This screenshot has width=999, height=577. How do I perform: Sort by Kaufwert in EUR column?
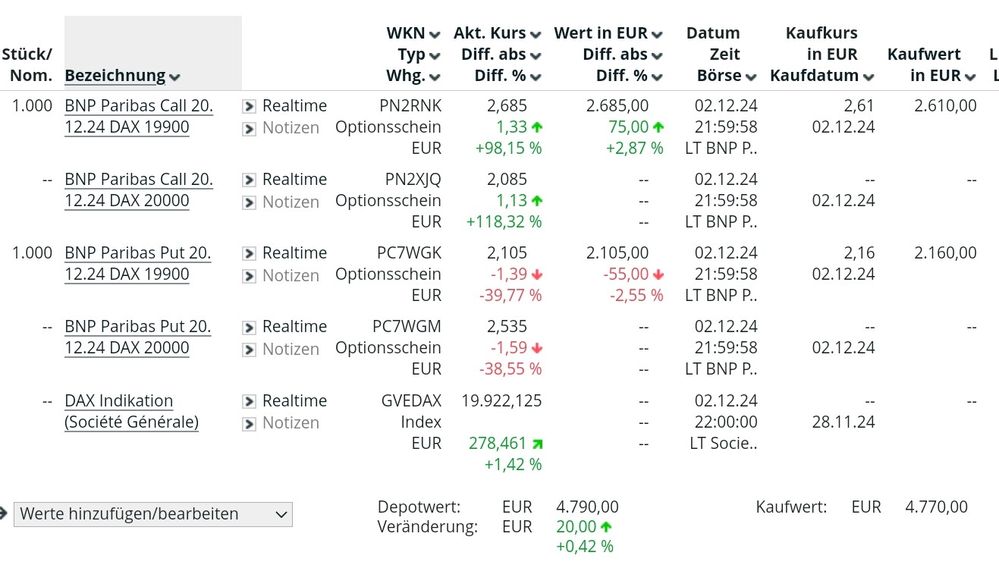[x=969, y=77]
